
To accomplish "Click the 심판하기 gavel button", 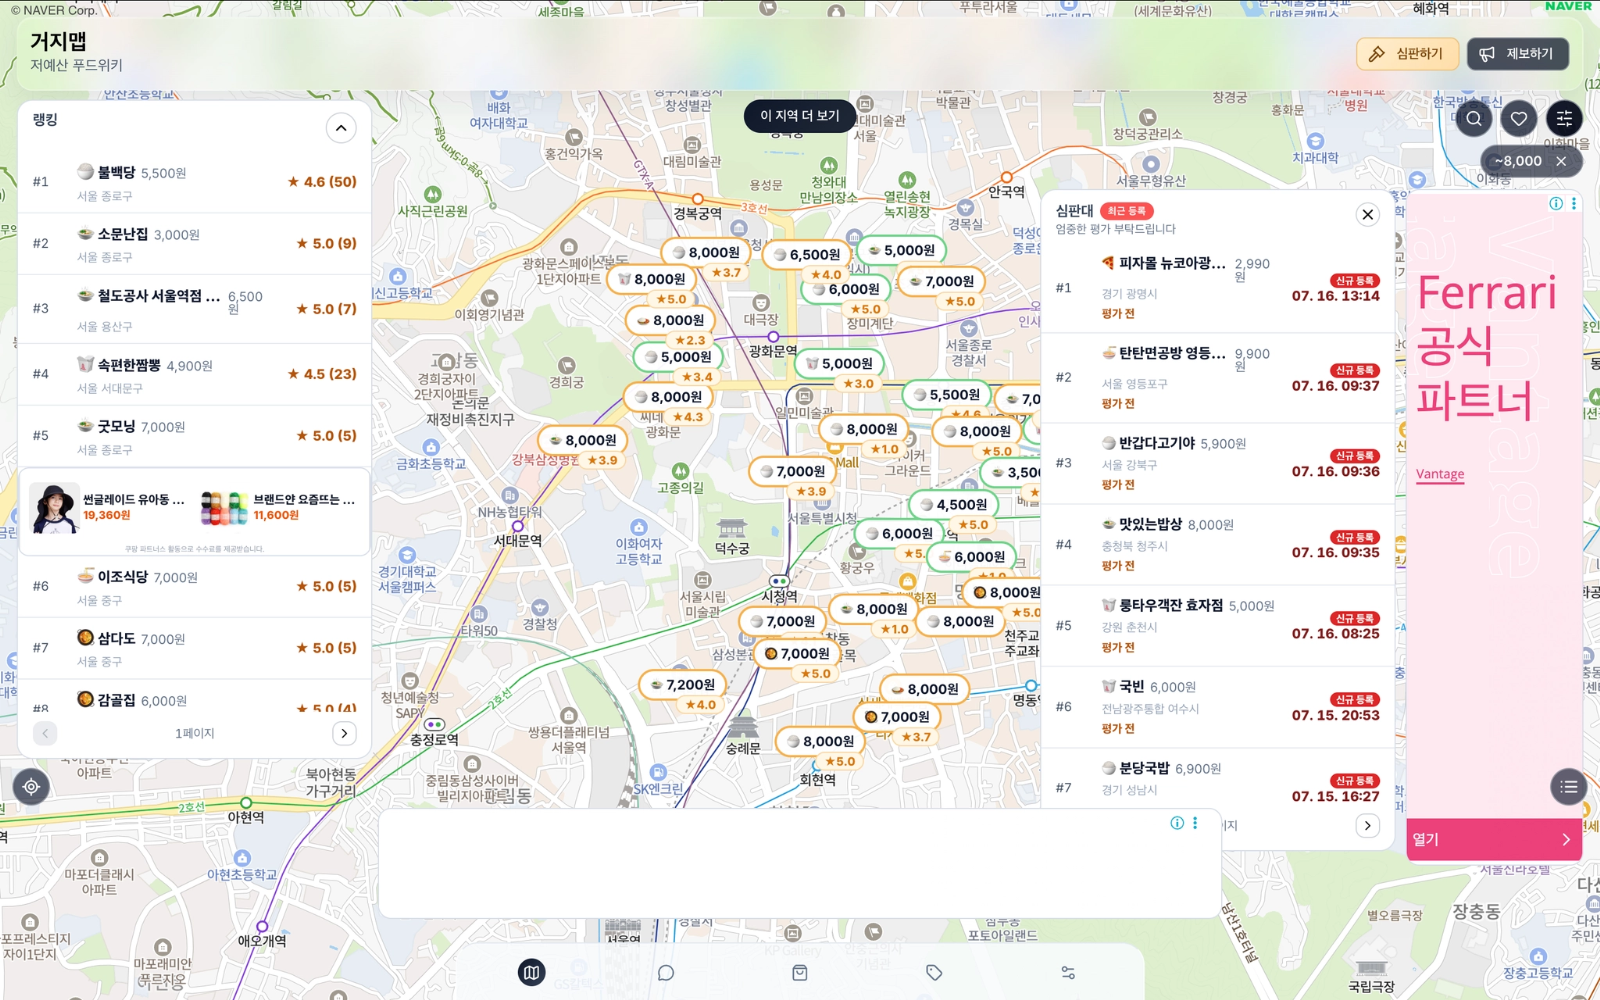I will tap(1407, 54).
